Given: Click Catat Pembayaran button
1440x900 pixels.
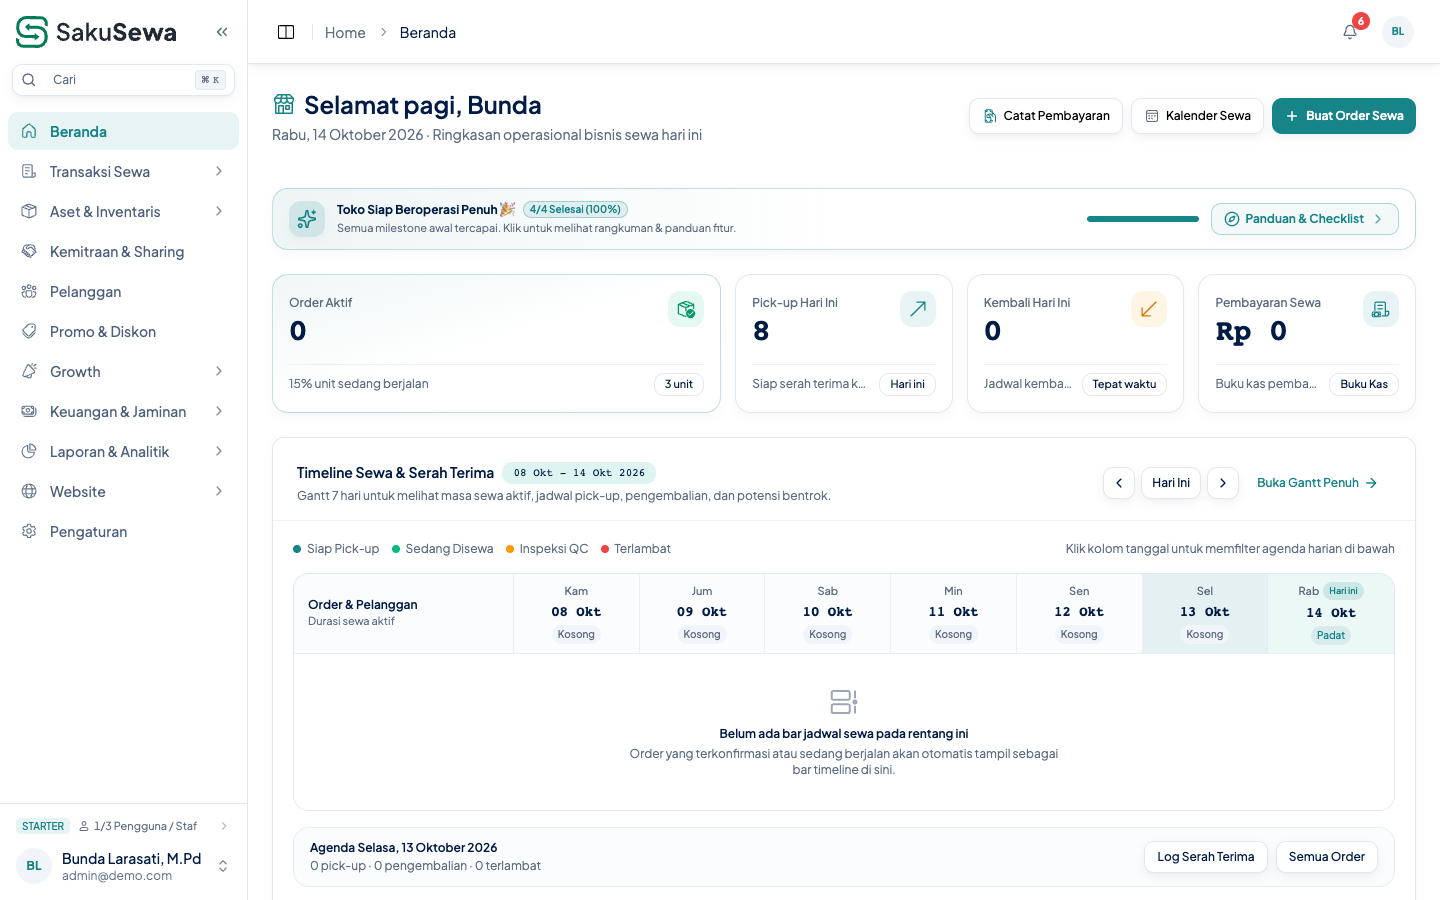Looking at the screenshot, I should (x=1046, y=116).
